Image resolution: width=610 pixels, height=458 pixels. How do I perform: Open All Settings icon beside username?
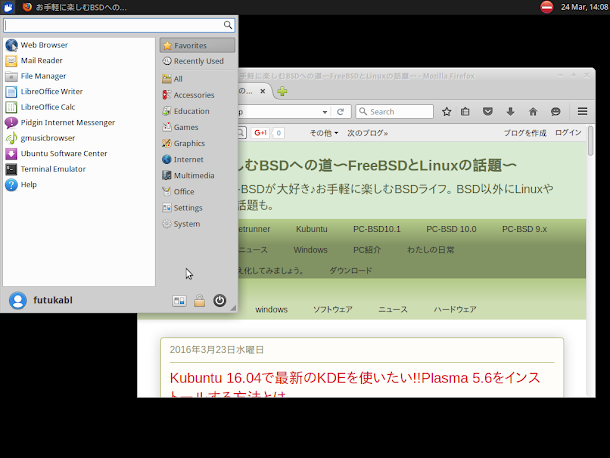(179, 300)
